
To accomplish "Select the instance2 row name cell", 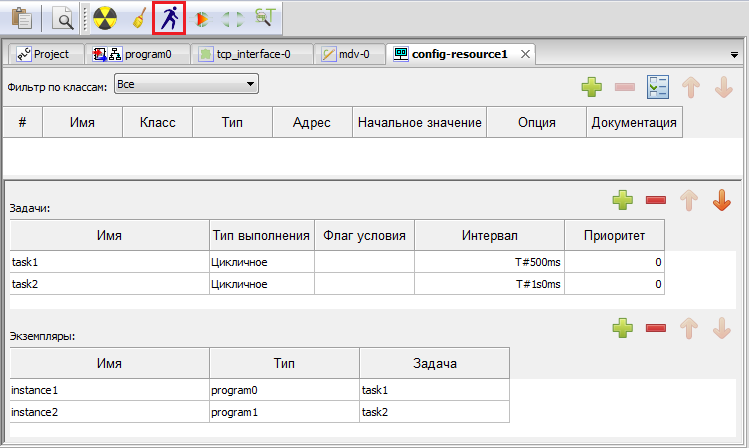I will (x=109, y=411).
